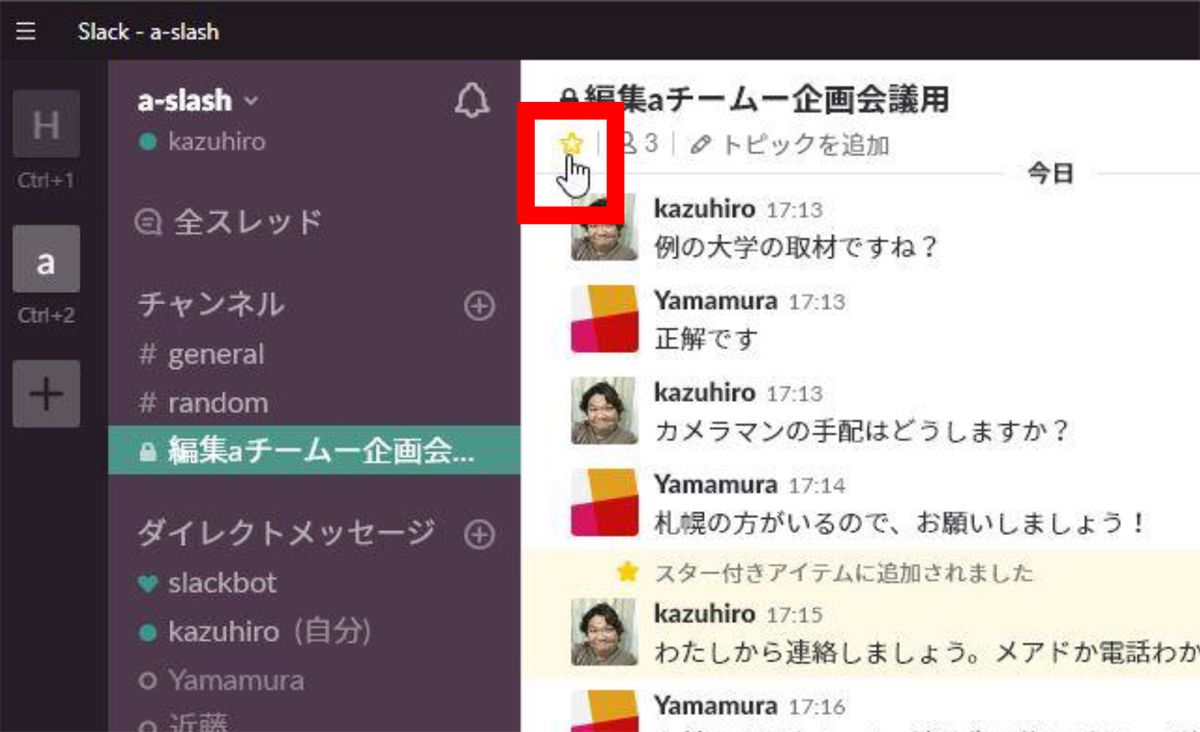Open the hamburger menu in the title bar
1200x732 pixels.
click(26, 31)
